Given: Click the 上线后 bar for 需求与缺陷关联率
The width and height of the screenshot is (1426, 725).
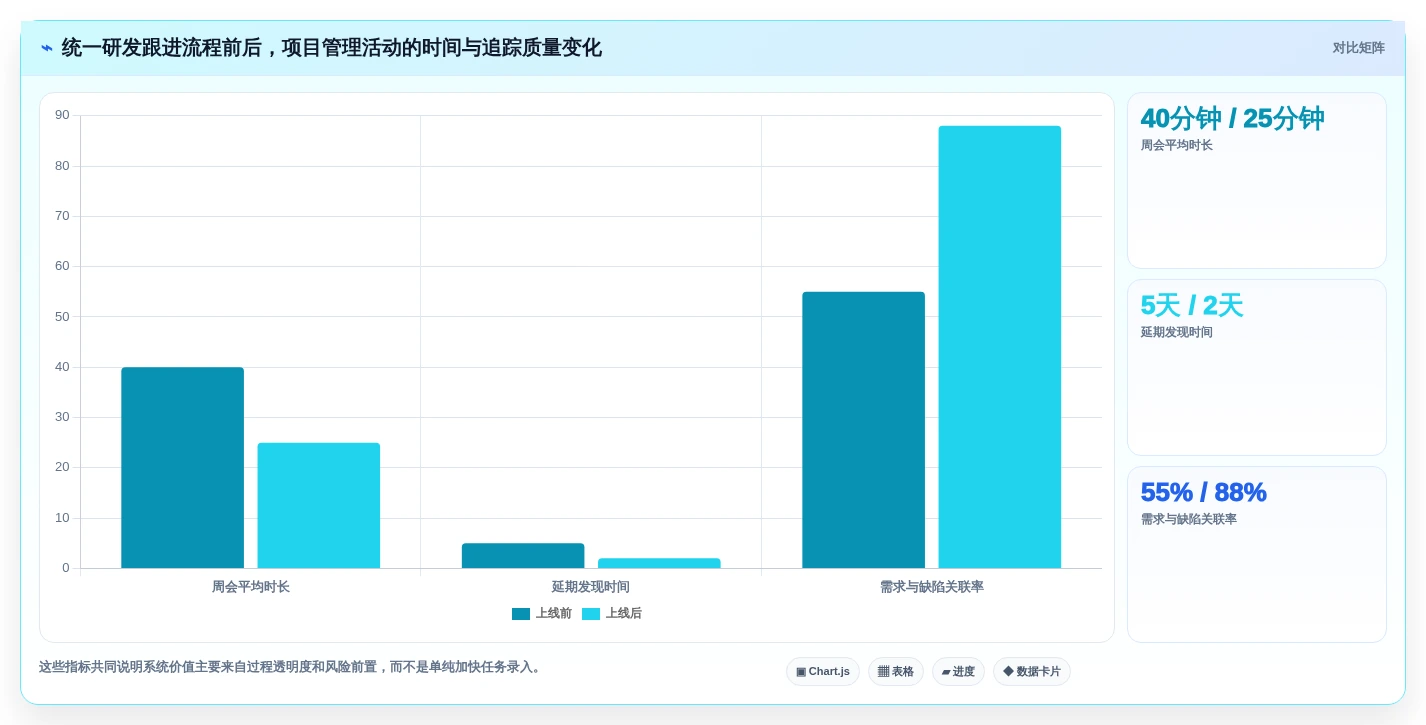Looking at the screenshot, I should point(1000,347).
